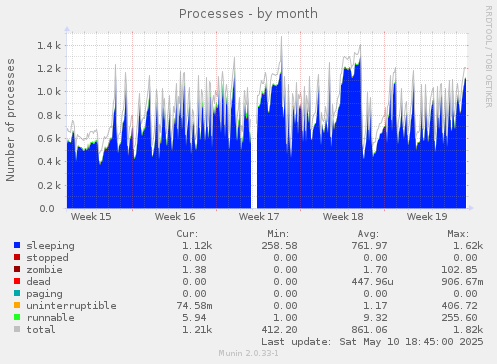Click dead maximum value '906.67m'

(462, 282)
